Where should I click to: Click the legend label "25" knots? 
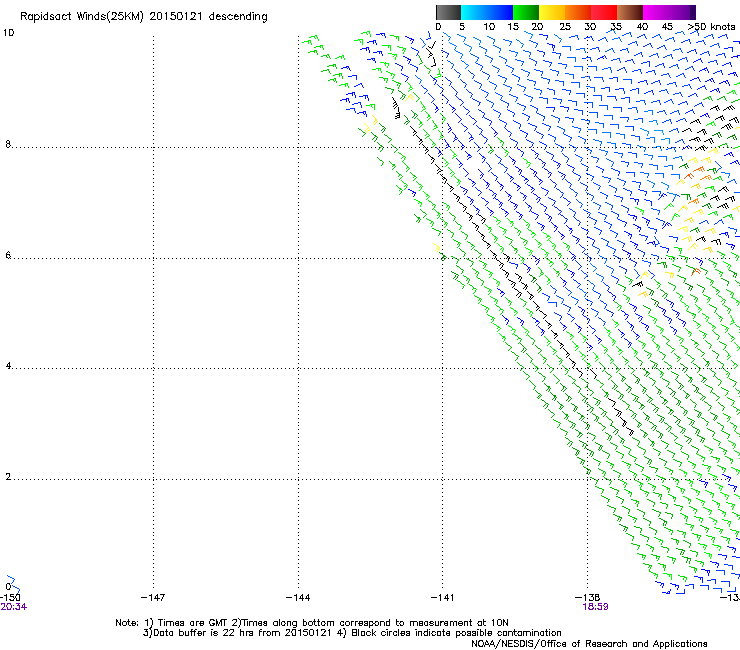click(565, 27)
